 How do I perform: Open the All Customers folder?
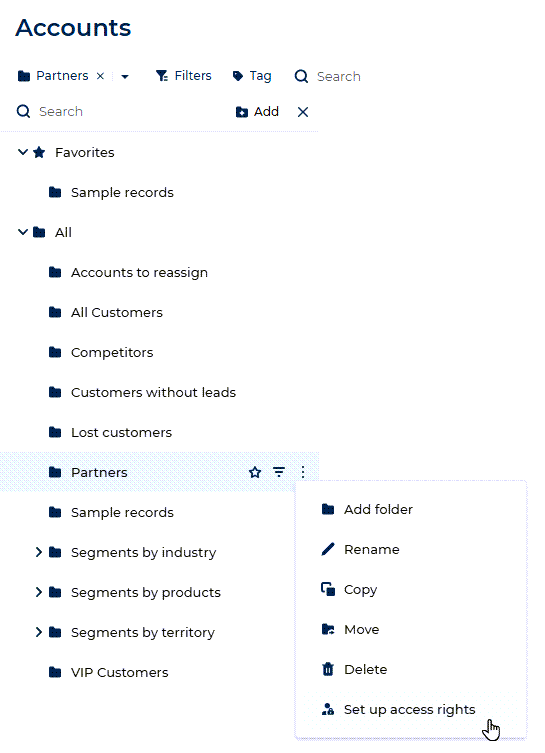click(x=117, y=313)
